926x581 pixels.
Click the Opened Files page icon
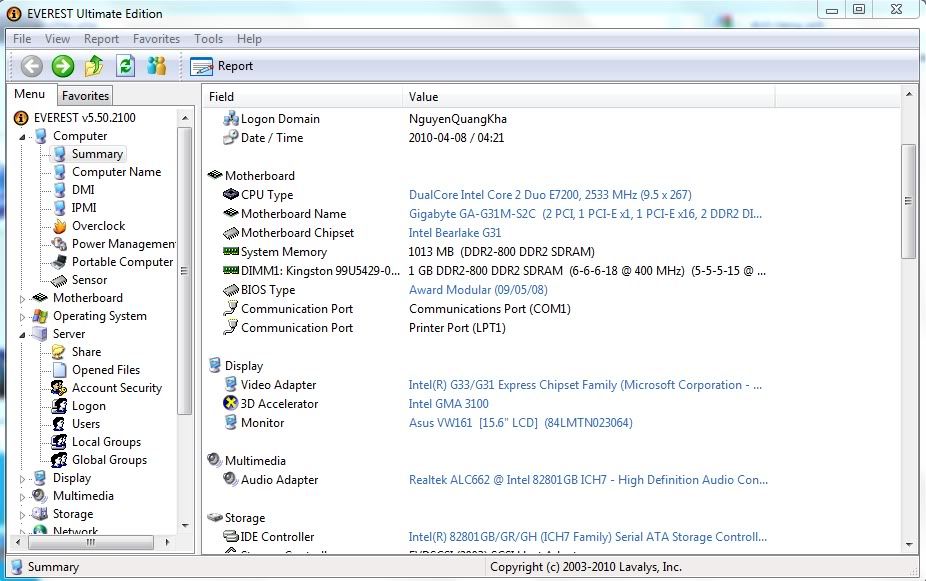(59, 370)
